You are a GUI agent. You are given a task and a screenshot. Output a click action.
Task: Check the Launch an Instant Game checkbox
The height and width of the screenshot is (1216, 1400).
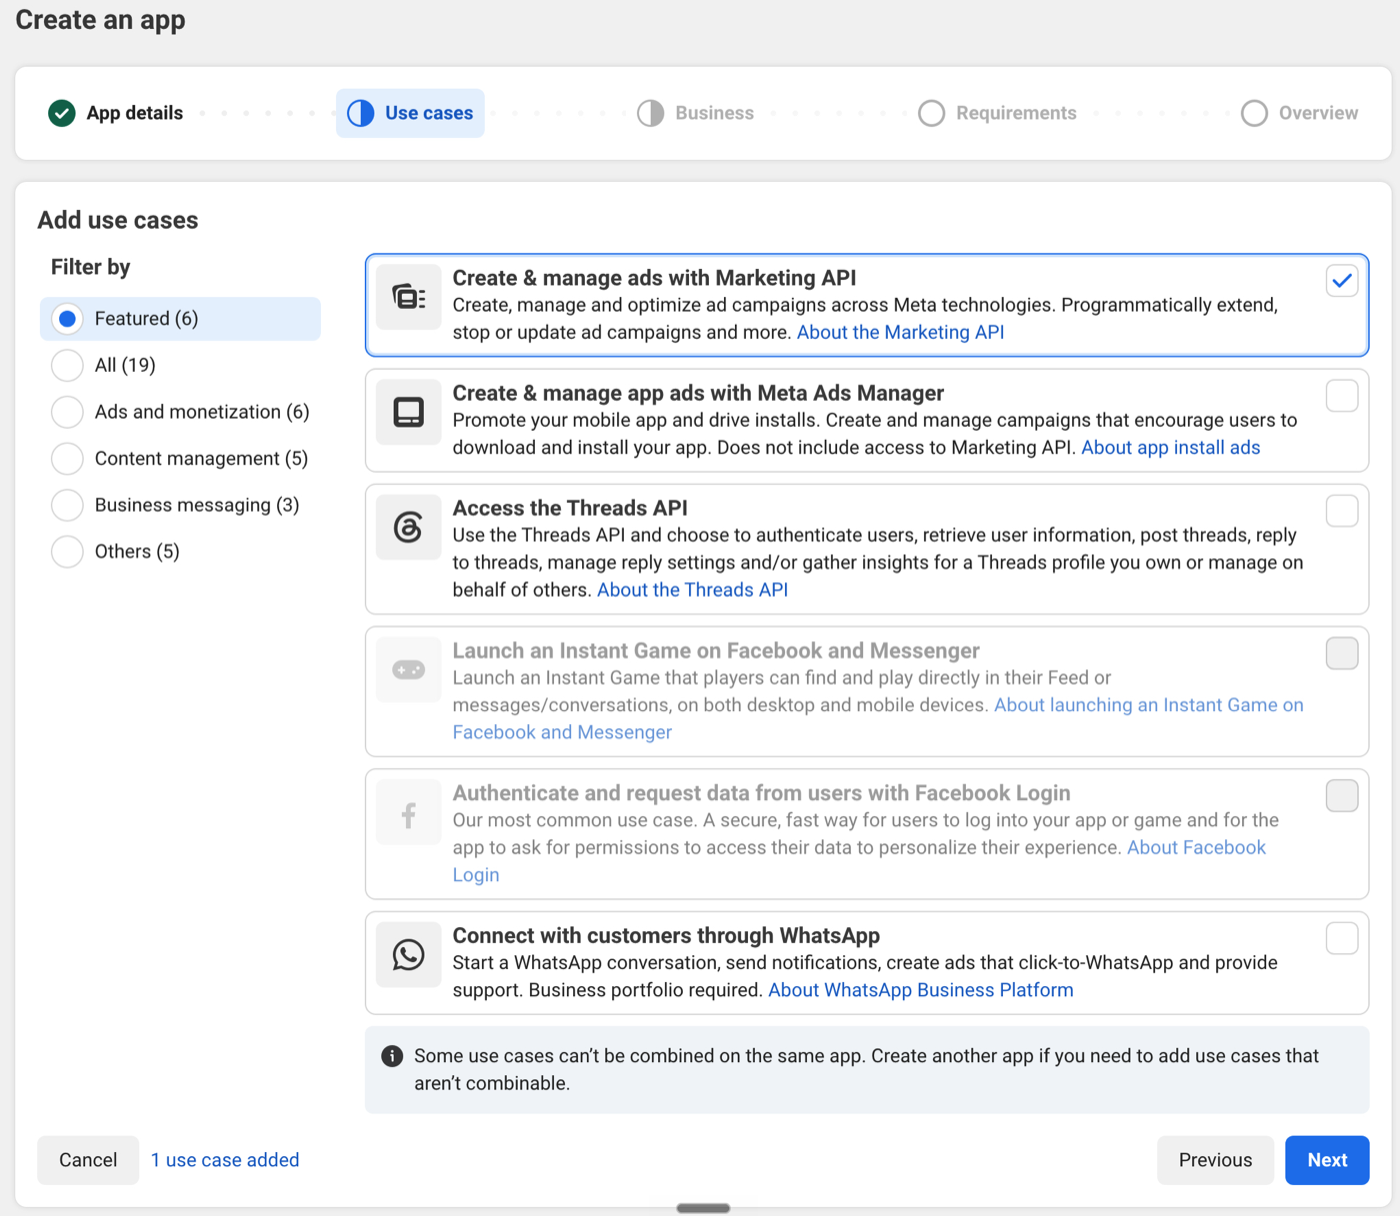pos(1342,654)
